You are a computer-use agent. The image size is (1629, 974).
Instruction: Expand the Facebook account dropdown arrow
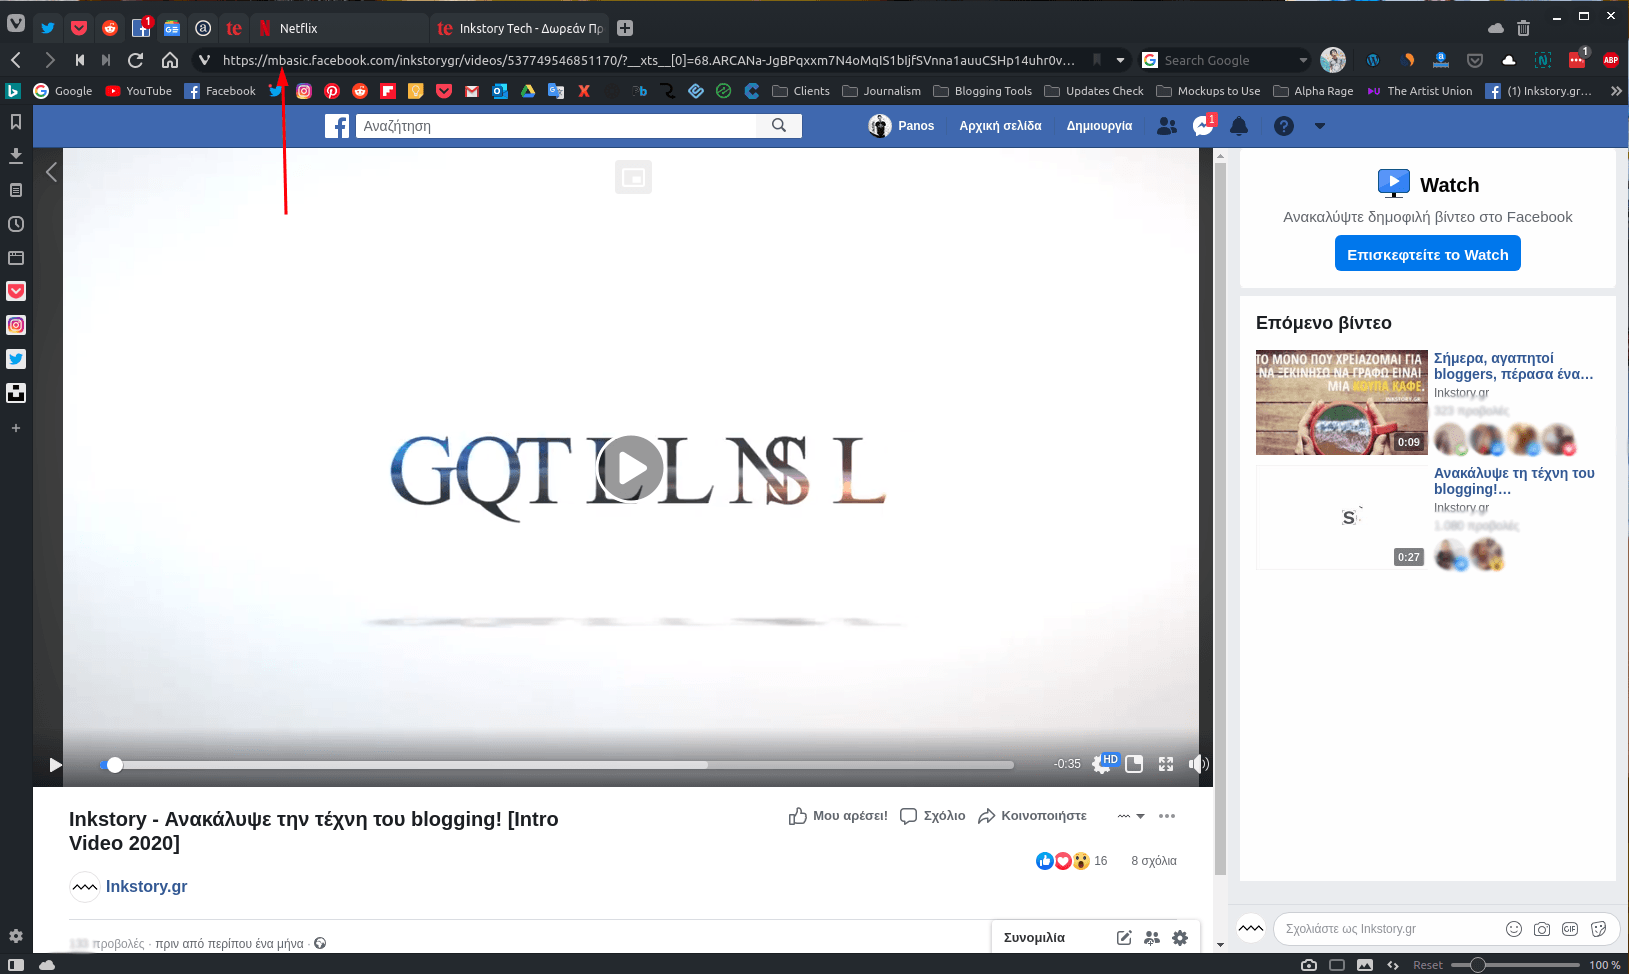point(1319,126)
